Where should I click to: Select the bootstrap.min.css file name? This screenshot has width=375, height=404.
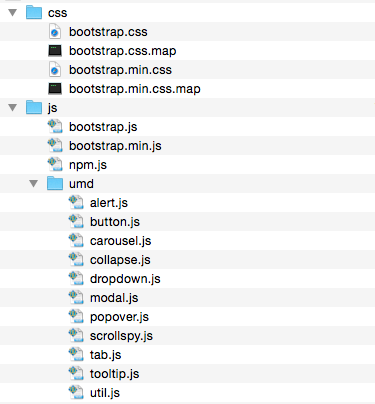[120, 70]
